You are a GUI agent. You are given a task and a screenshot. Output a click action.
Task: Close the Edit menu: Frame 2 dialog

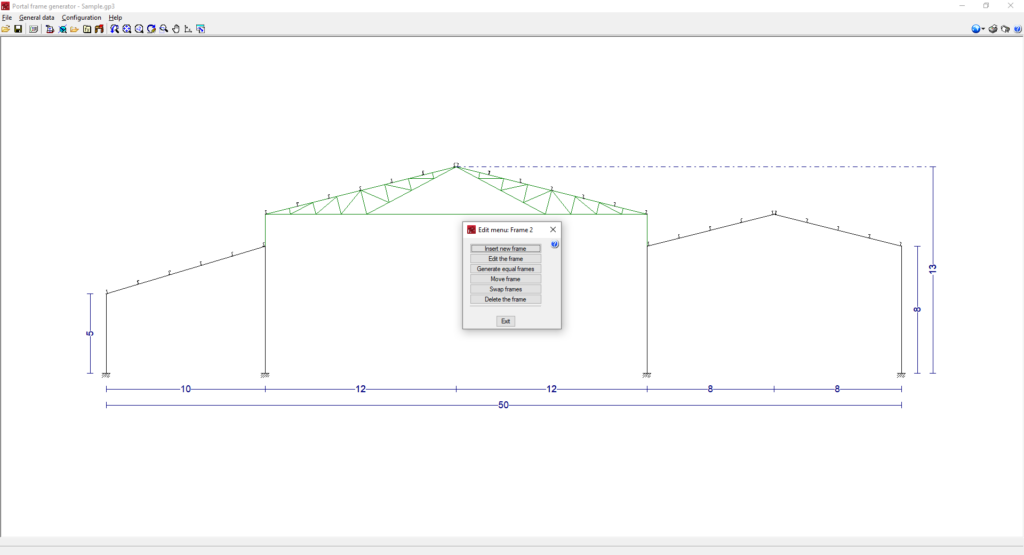click(553, 230)
